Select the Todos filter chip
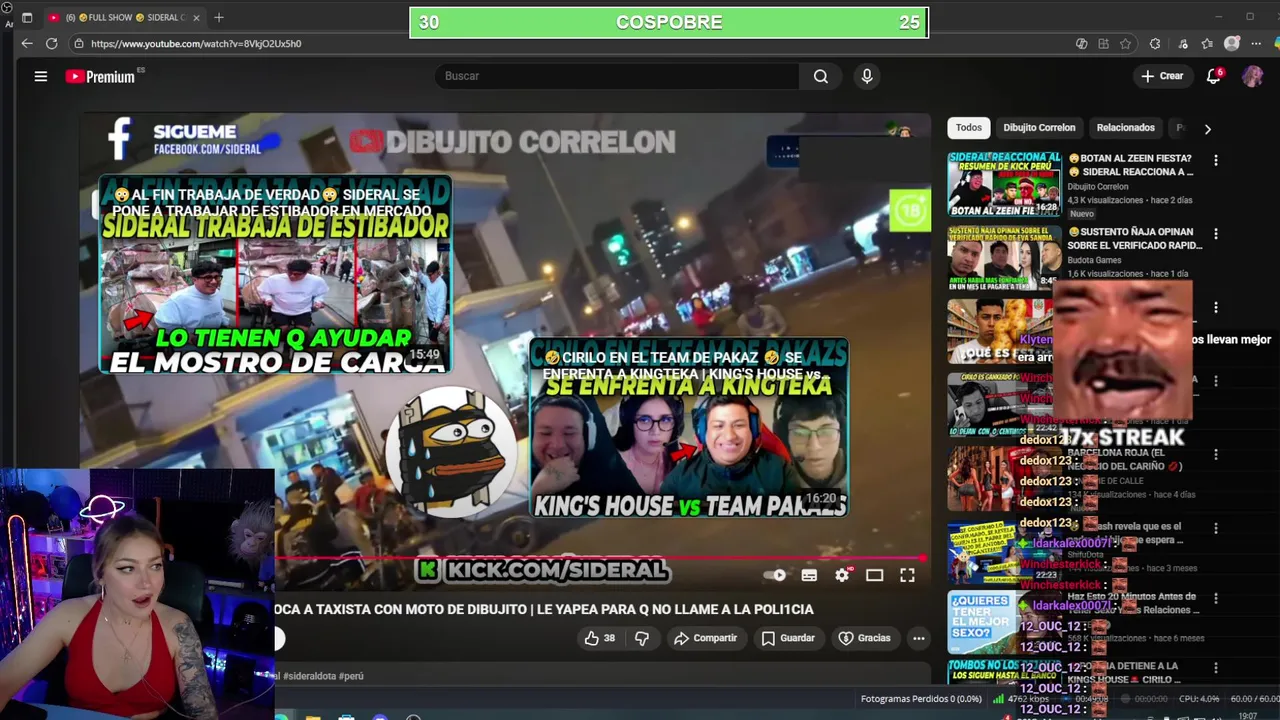Image resolution: width=1280 pixels, height=720 pixels. pos(968,128)
